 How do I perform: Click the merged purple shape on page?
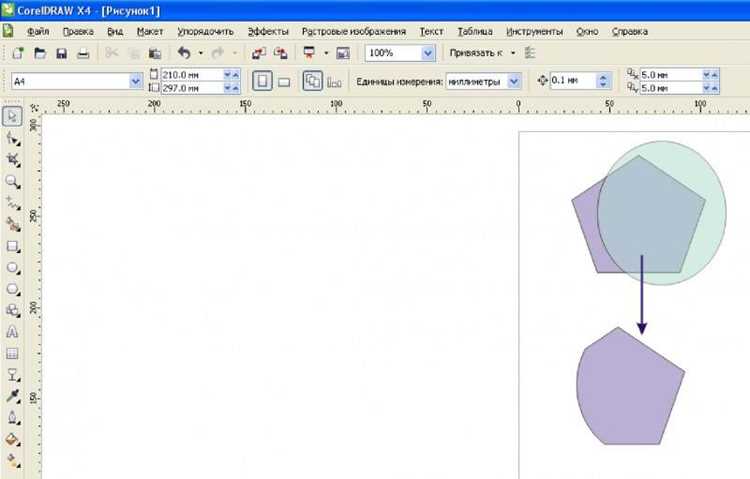pos(630,387)
